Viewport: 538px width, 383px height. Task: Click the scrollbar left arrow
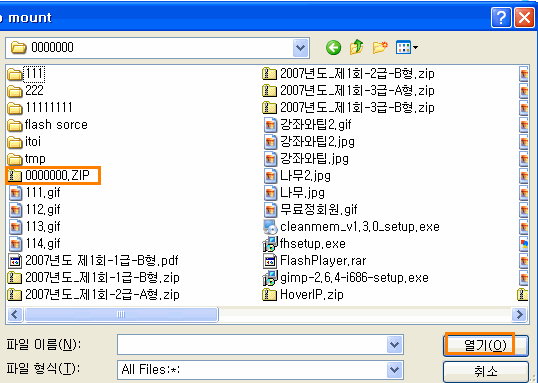[15, 314]
